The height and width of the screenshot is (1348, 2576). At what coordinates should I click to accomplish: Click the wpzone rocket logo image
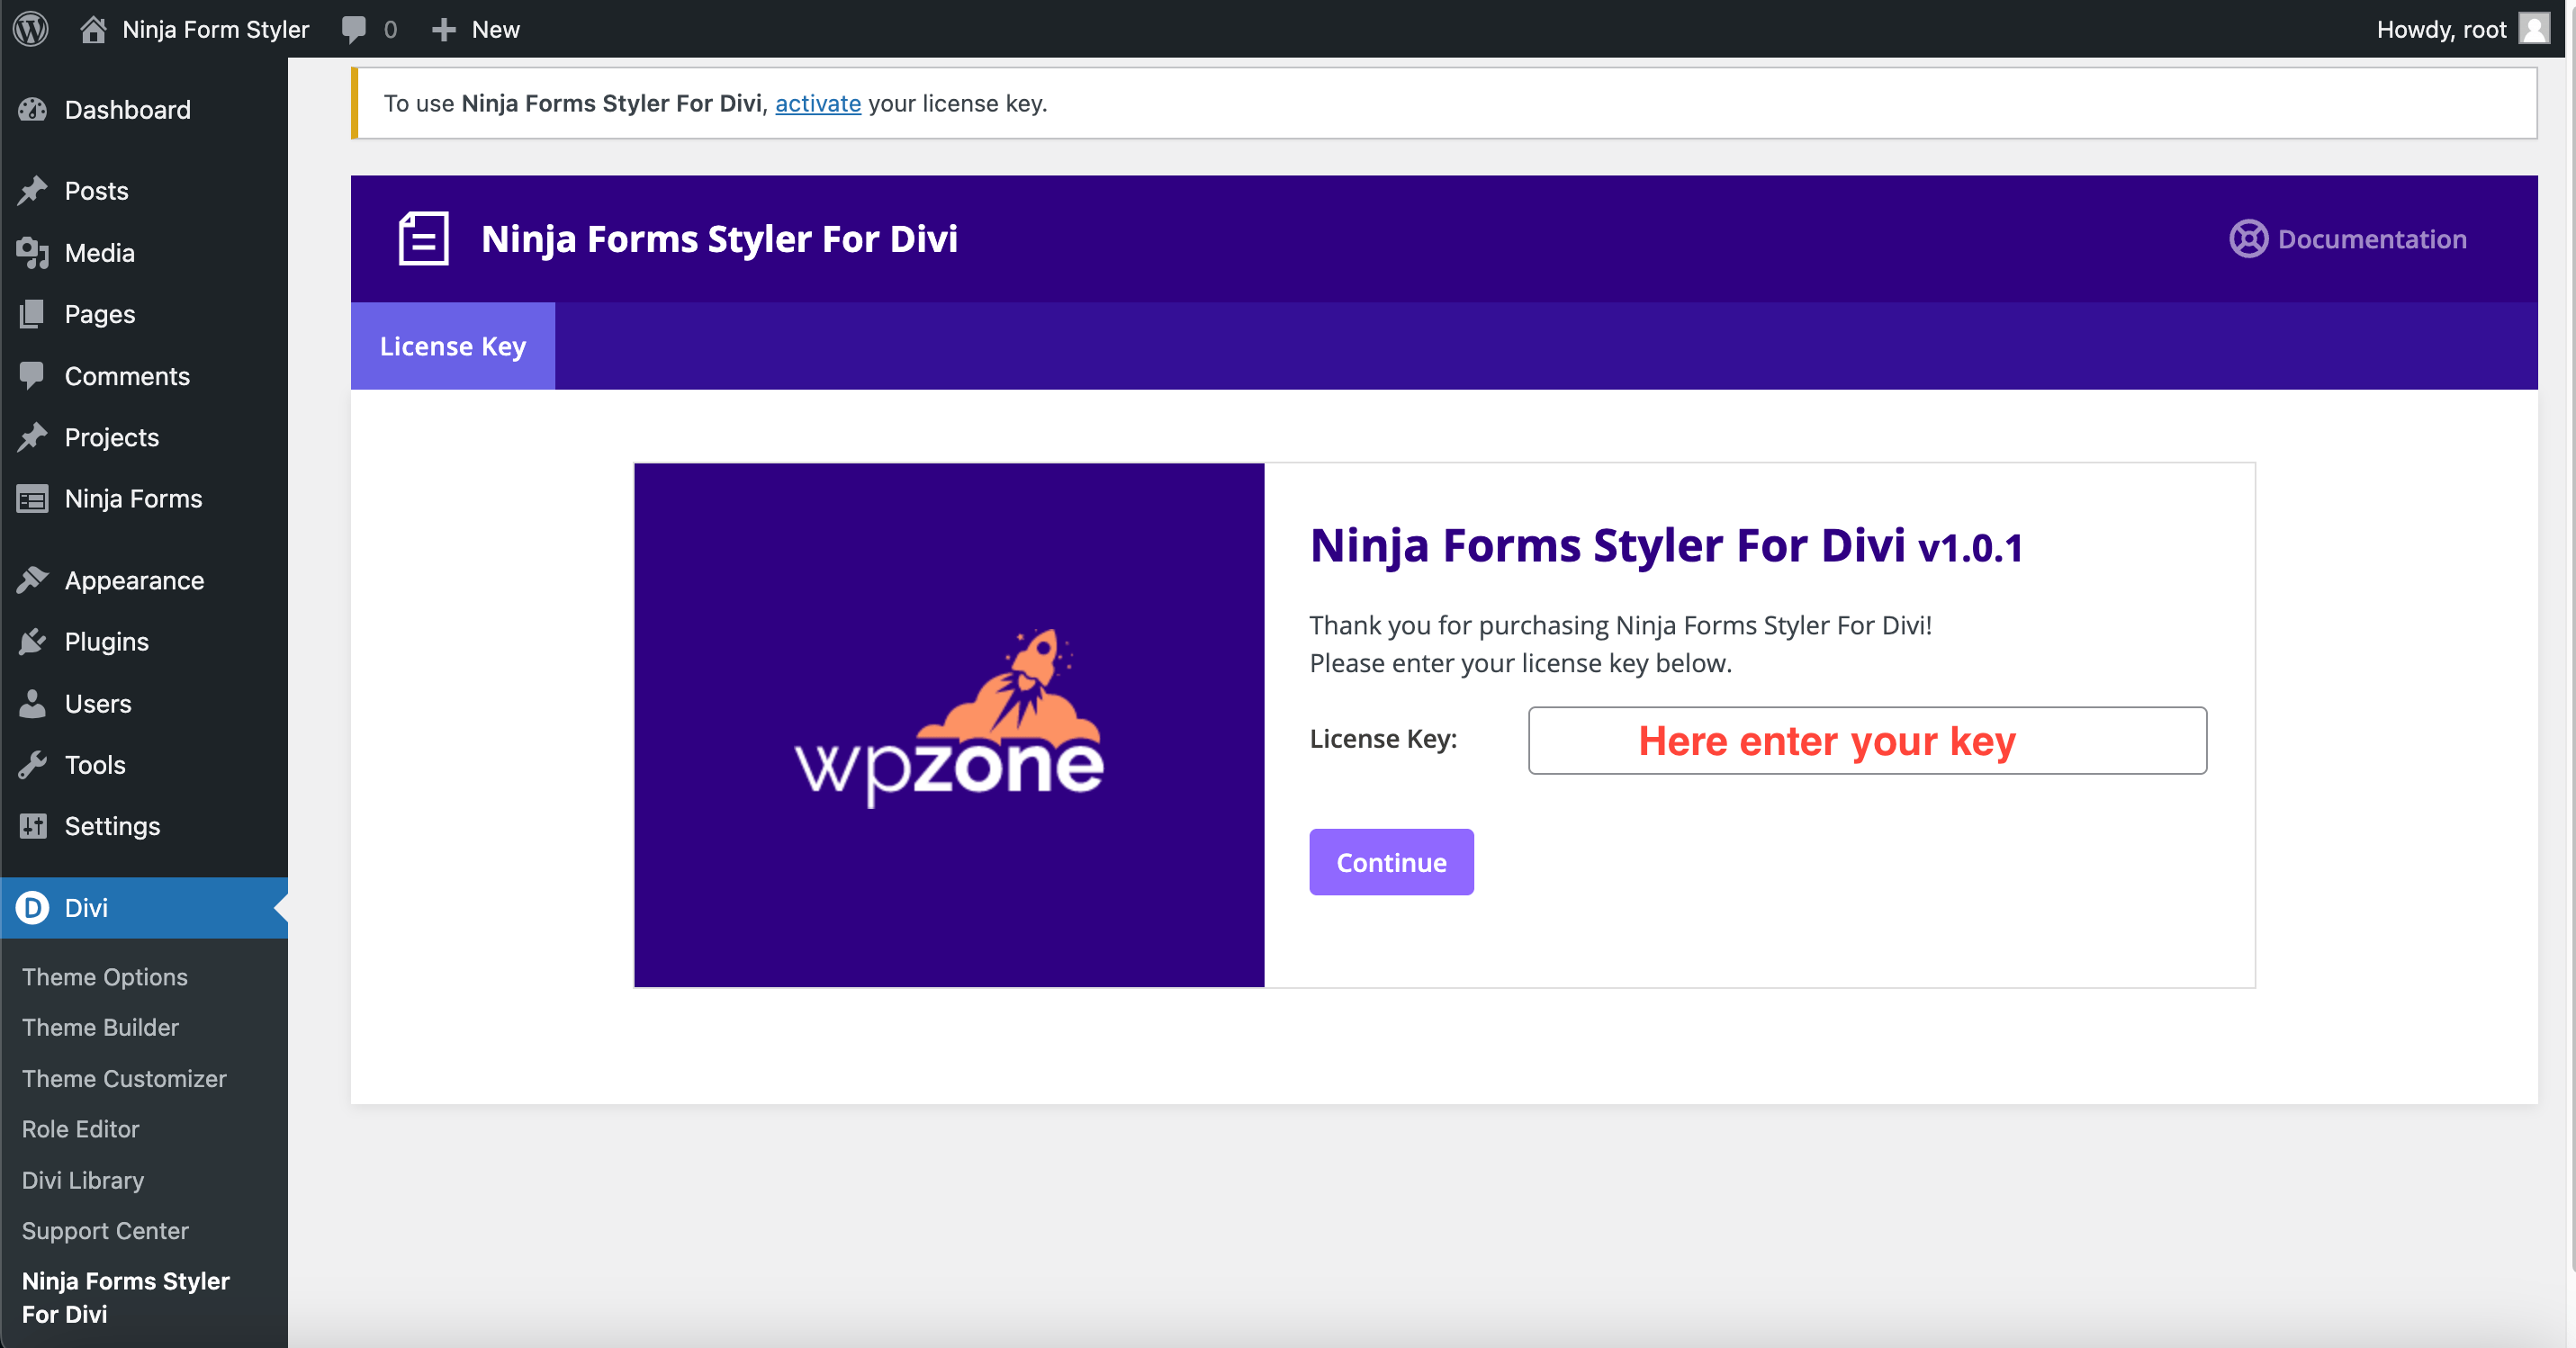click(949, 719)
